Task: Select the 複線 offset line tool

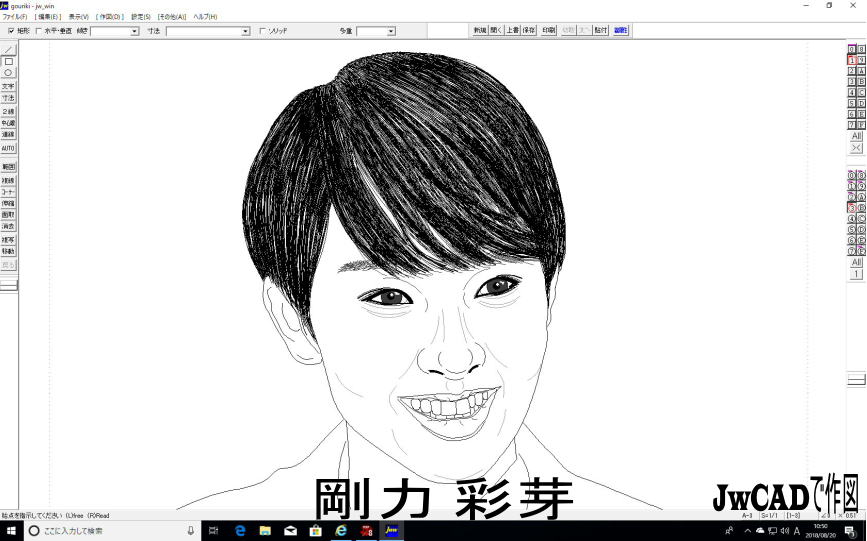Action: tap(8, 180)
